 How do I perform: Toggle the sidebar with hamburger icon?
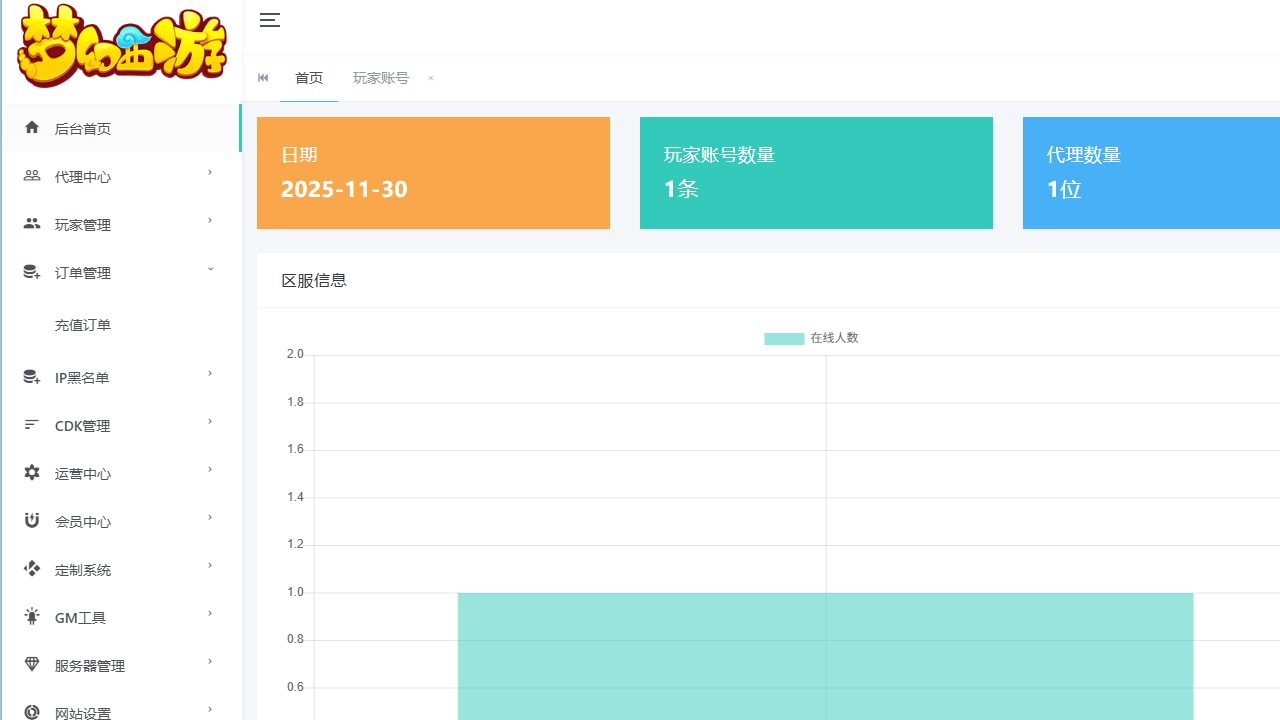269,20
